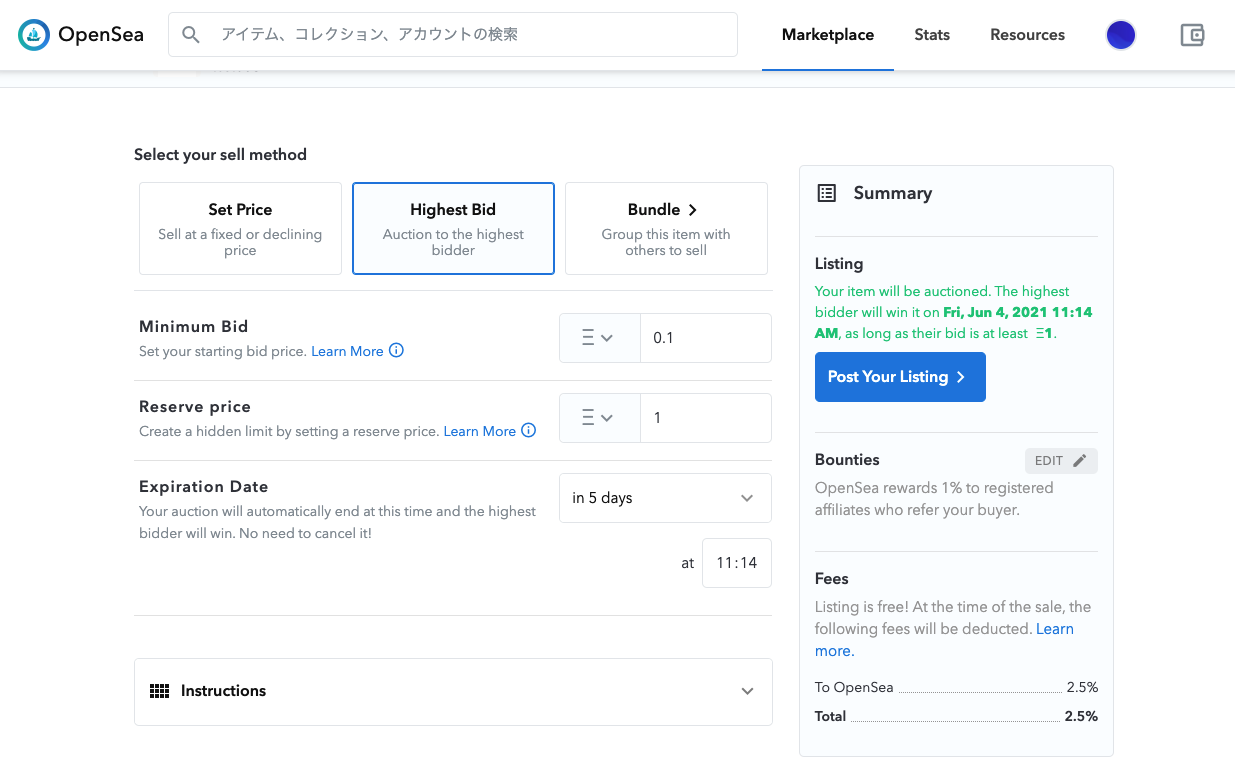Click the OpenSea logo icon
The image size is (1235, 780).
tap(34, 35)
